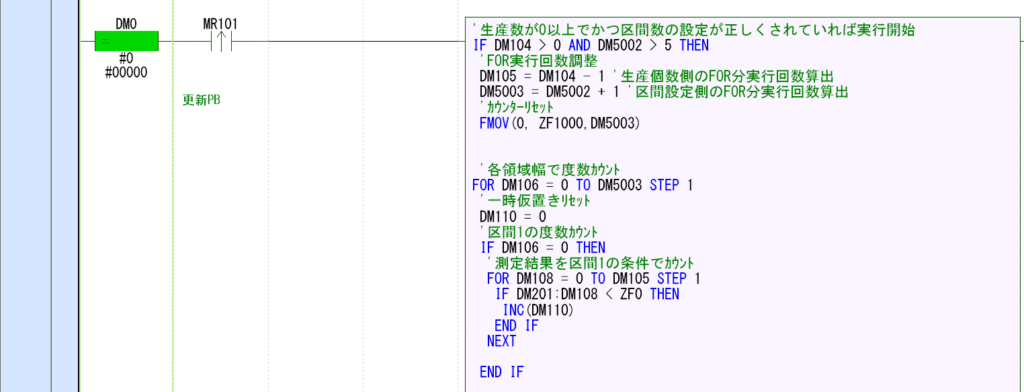Click the DM0 device label
The height and width of the screenshot is (392, 1024).
point(125,24)
